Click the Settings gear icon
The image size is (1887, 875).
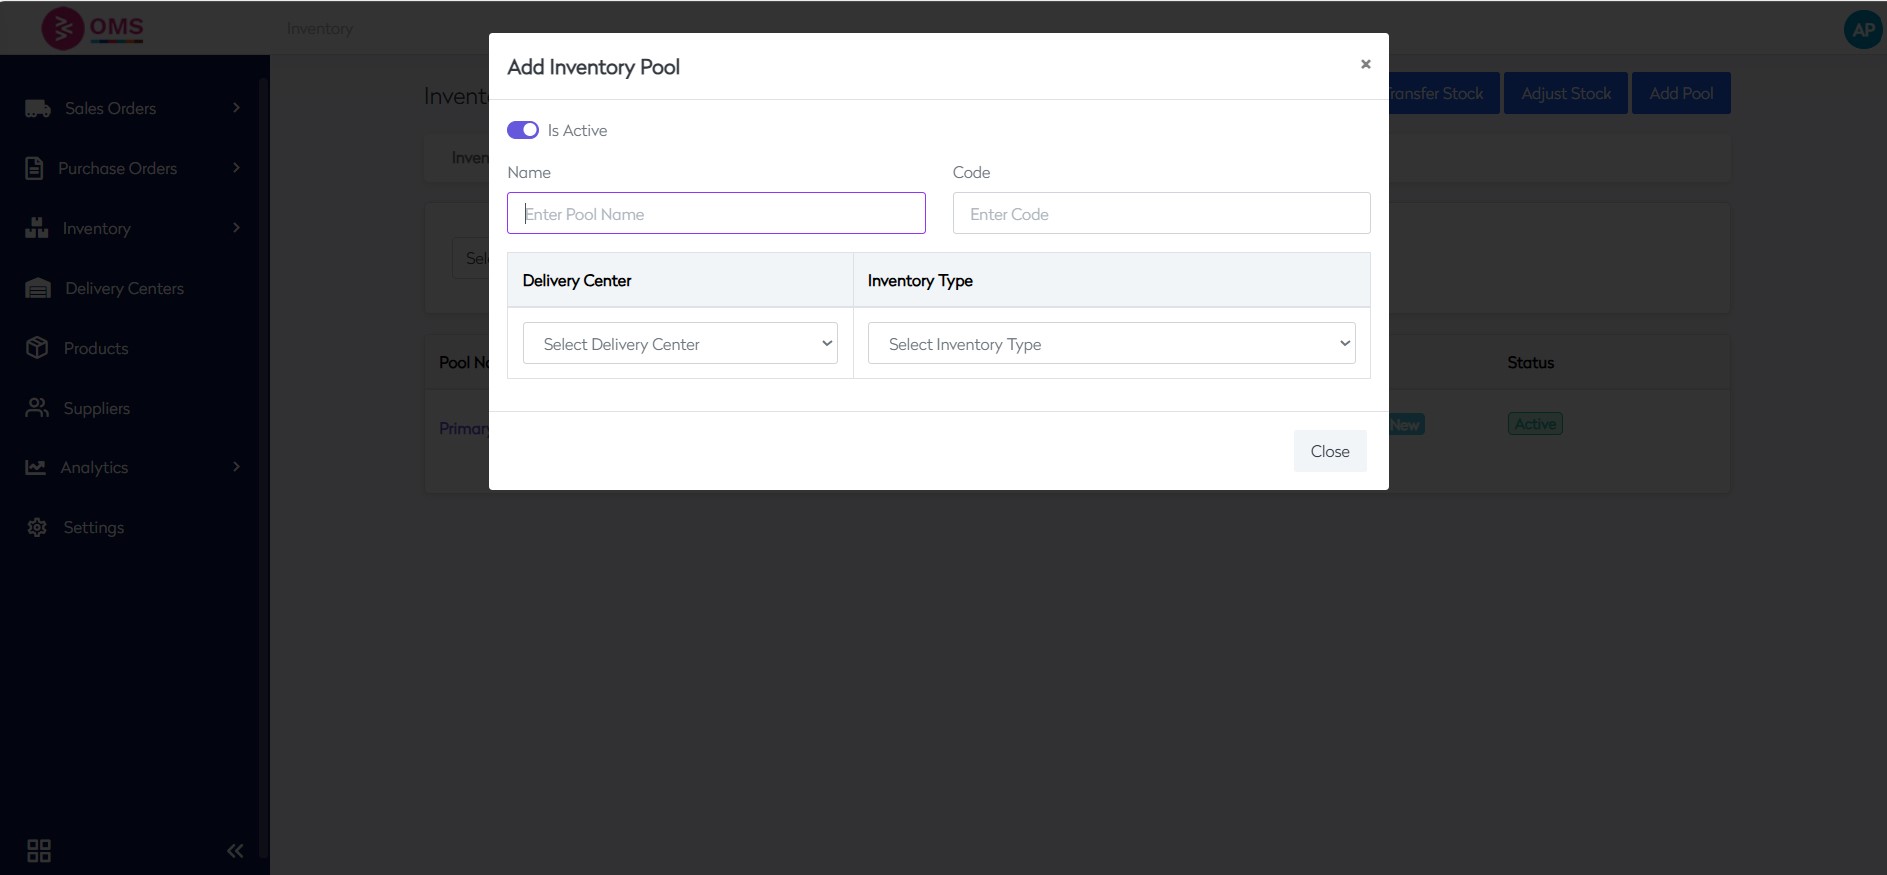[x=37, y=527]
